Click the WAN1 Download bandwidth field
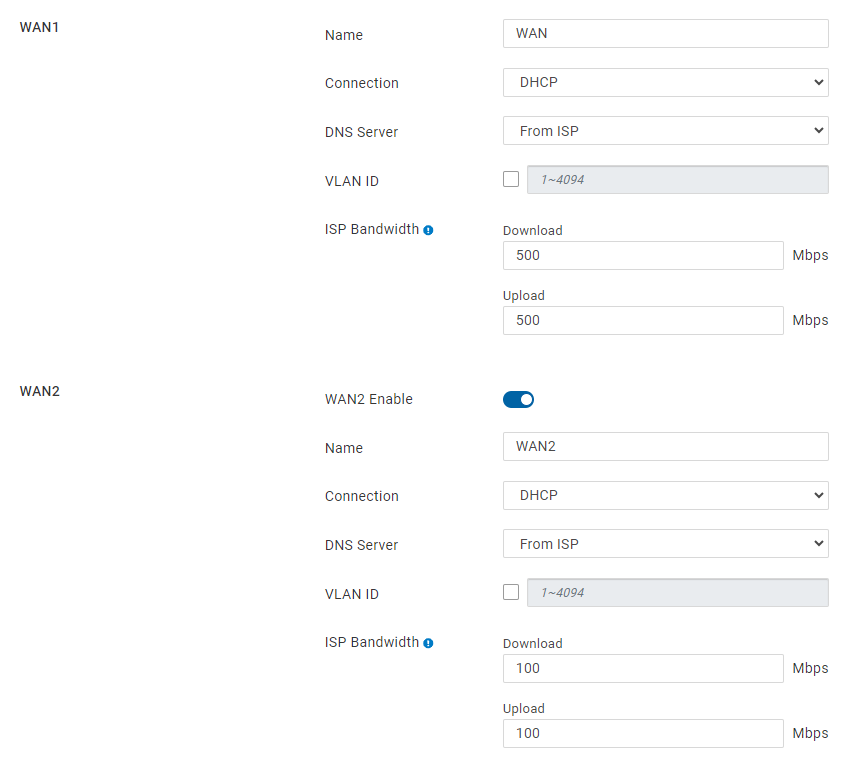 (x=642, y=256)
